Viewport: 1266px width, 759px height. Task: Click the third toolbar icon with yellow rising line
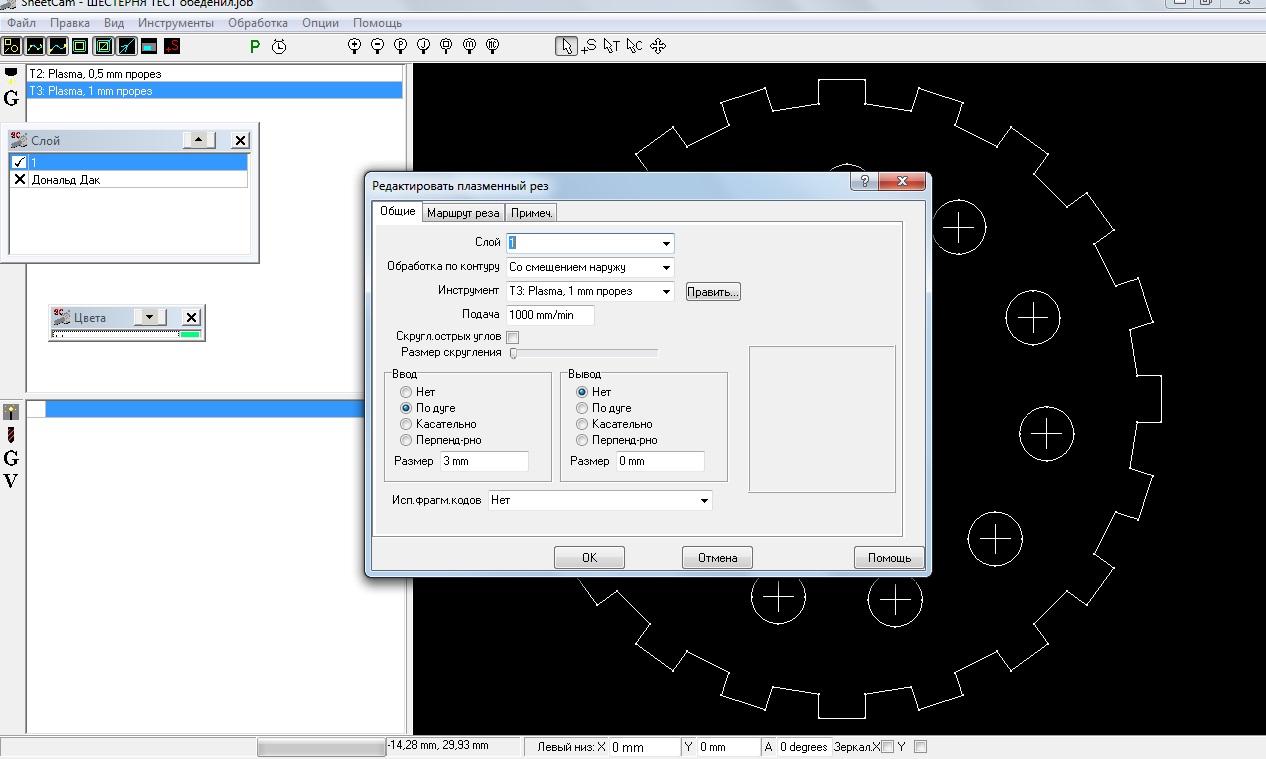click(x=58, y=46)
